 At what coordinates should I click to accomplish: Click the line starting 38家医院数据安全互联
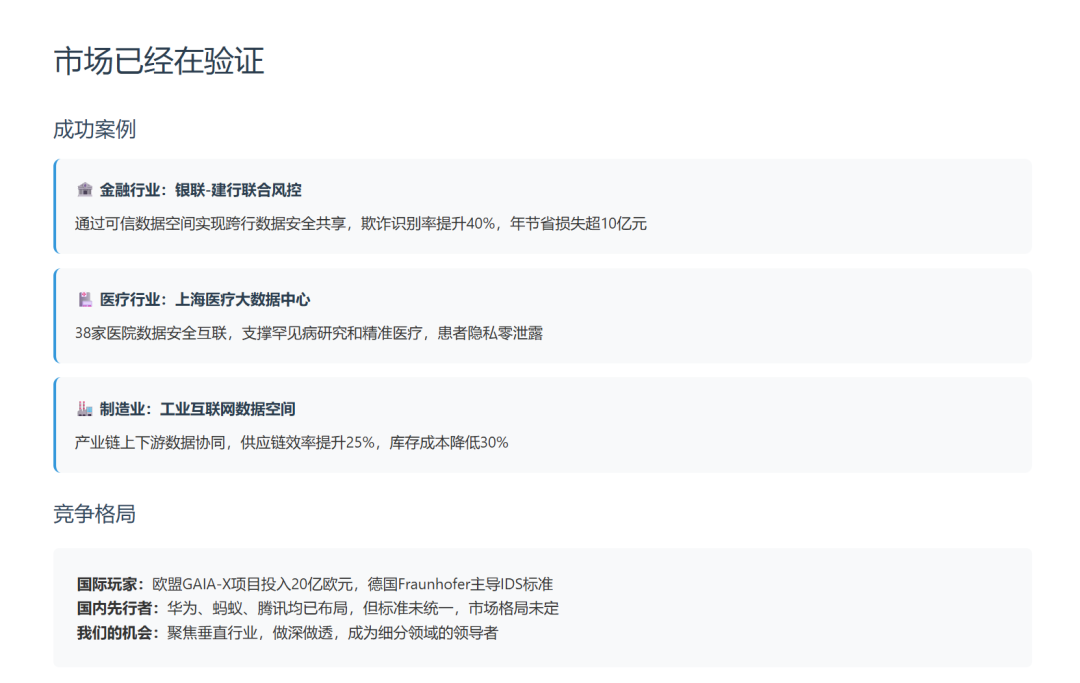coord(309,333)
